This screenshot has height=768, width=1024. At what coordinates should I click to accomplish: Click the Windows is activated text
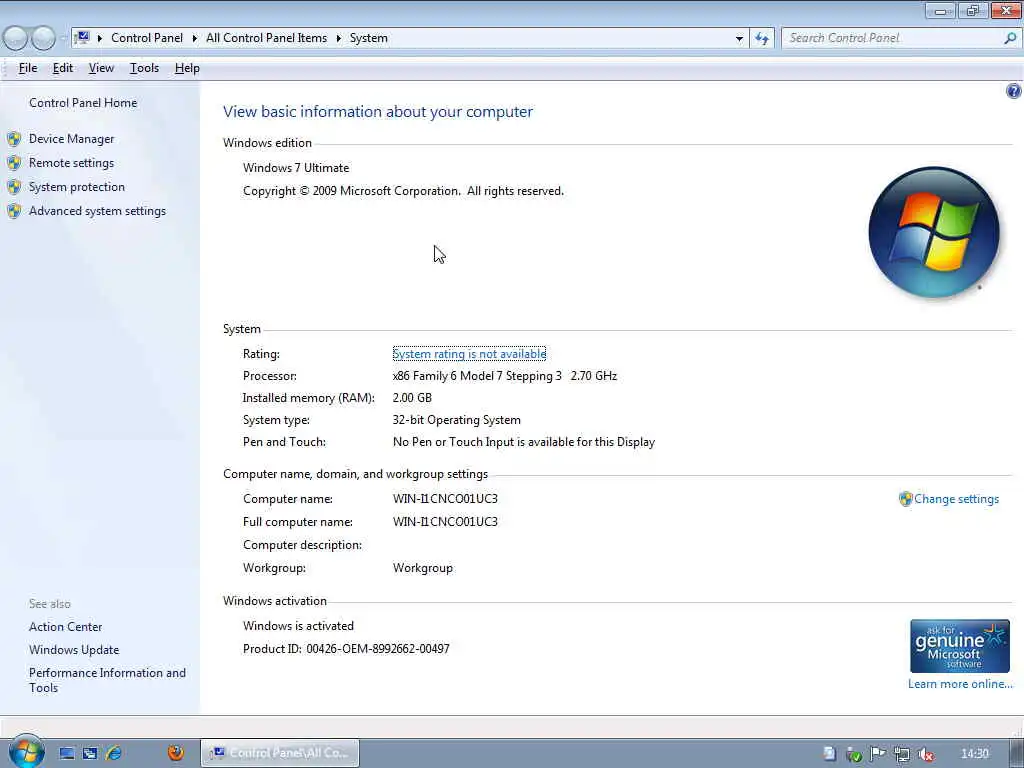tap(298, 626)
